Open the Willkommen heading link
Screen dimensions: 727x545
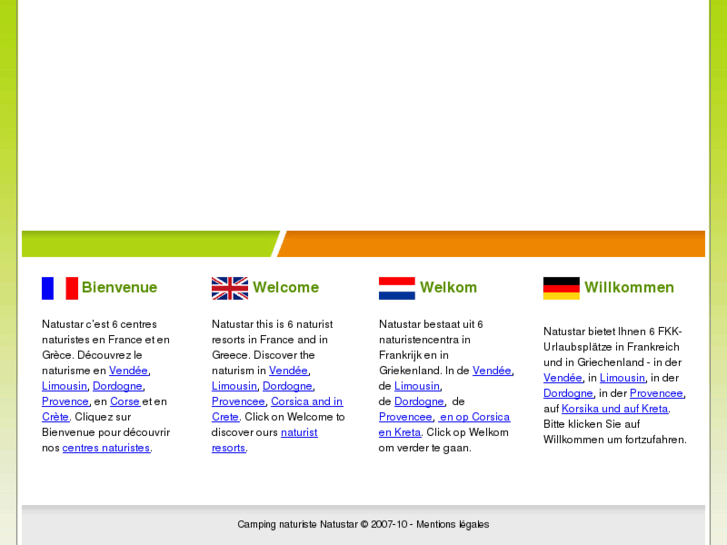[629, 287]
